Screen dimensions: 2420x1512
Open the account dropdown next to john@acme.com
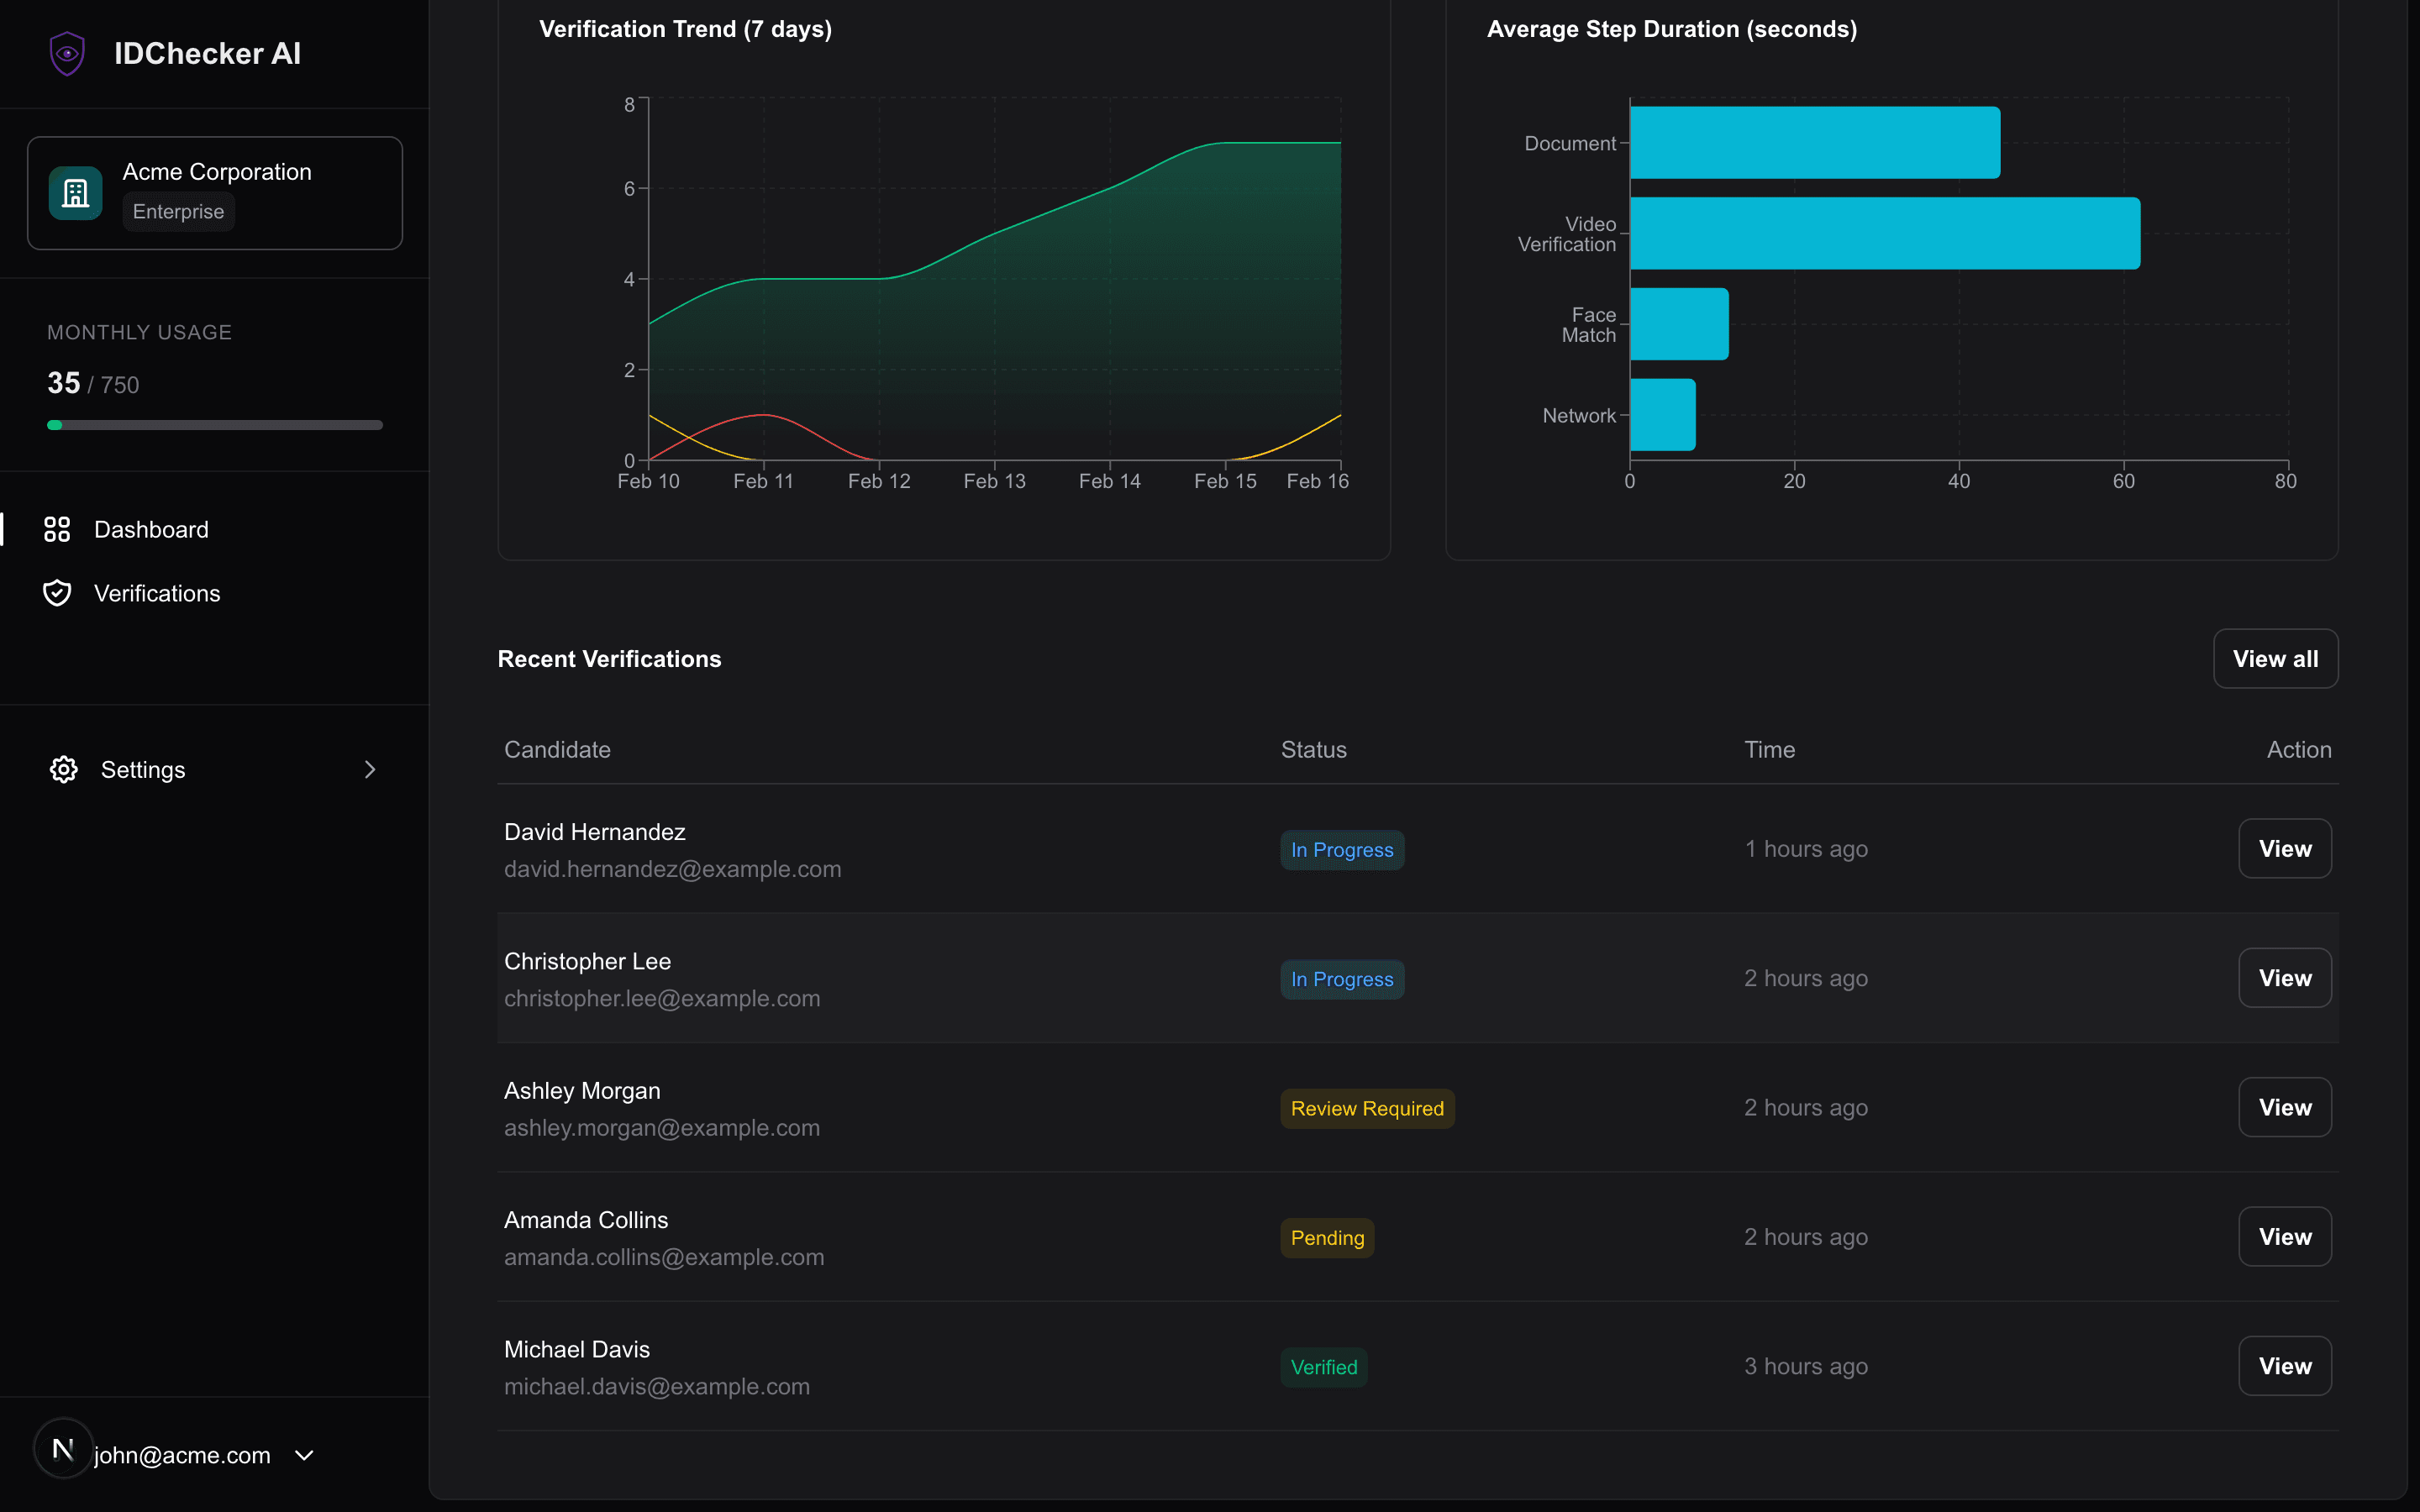point(304,1455)
